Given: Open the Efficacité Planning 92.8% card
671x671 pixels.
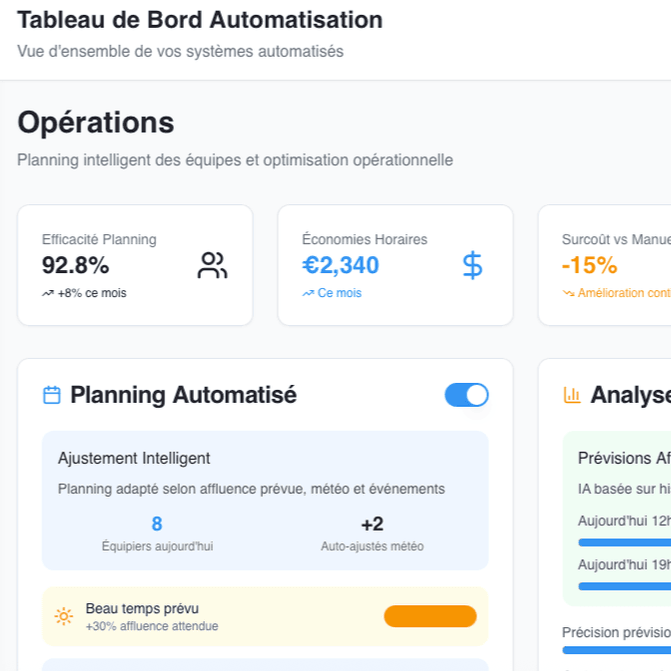Looking at the screenshot, I should tap(135, 265).
